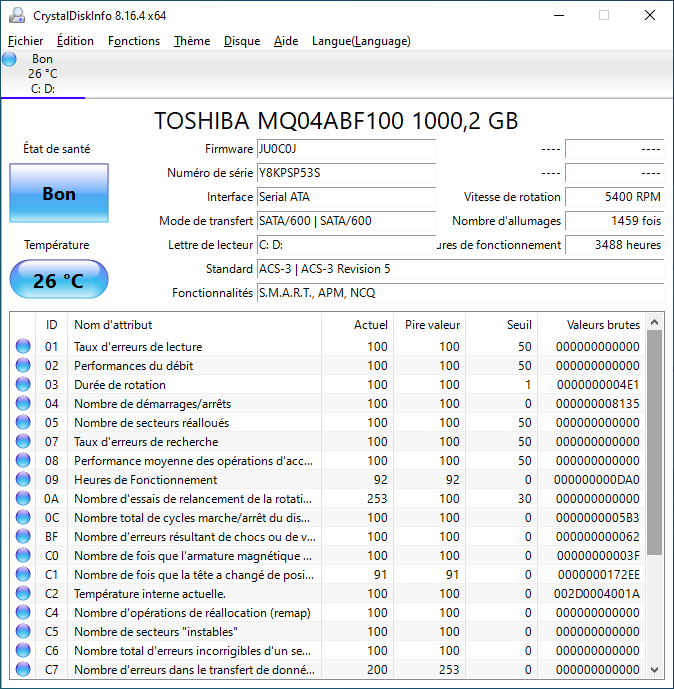The width and height of the screenshot is (674, 689).
Task: Click the ID column header
Action: click(51, 325)
